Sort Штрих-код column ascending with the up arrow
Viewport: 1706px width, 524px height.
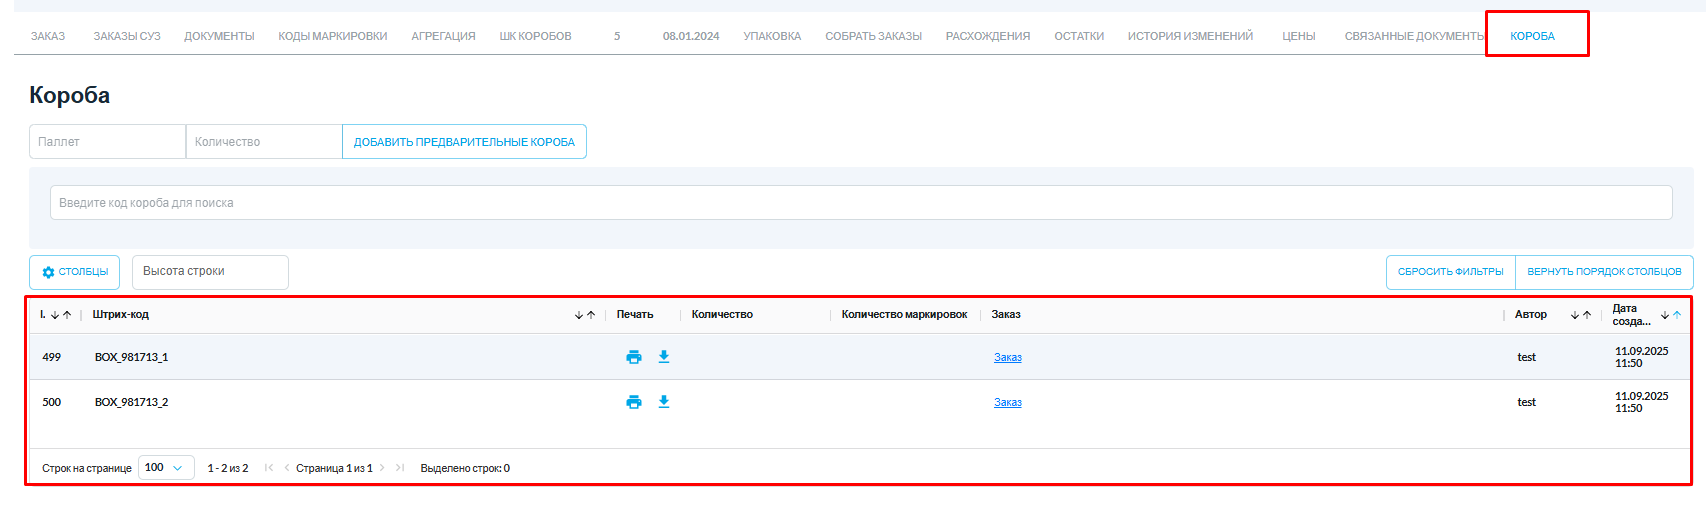(591, 315)
